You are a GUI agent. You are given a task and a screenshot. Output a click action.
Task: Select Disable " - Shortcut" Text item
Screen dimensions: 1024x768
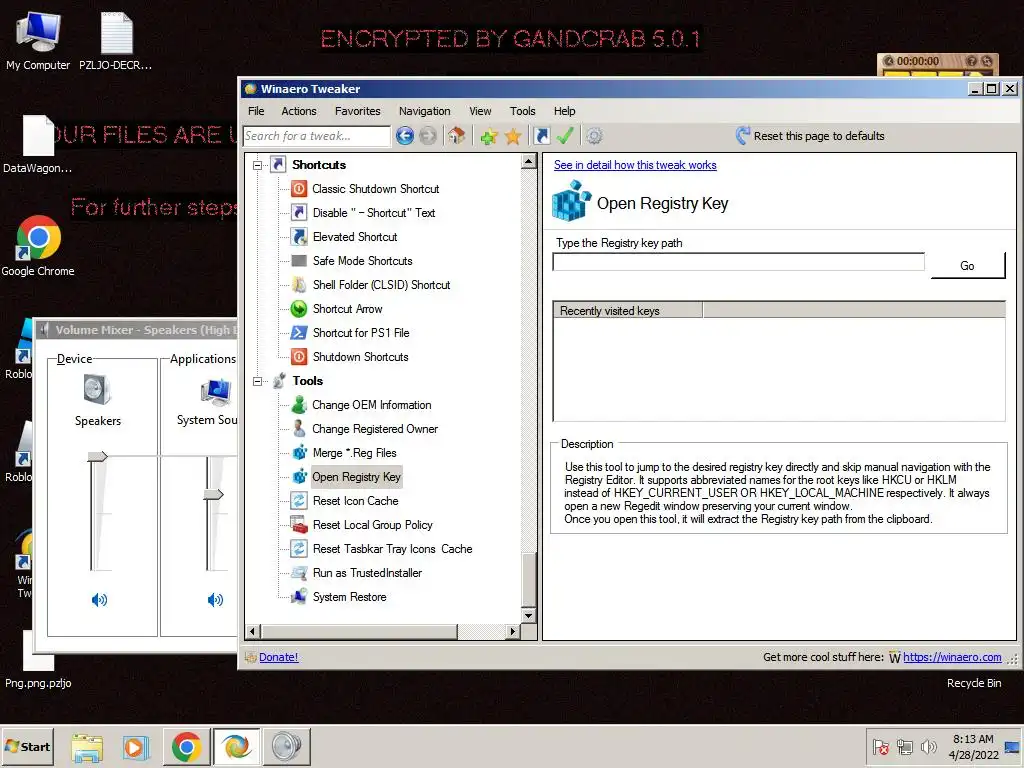click(374, 213)
